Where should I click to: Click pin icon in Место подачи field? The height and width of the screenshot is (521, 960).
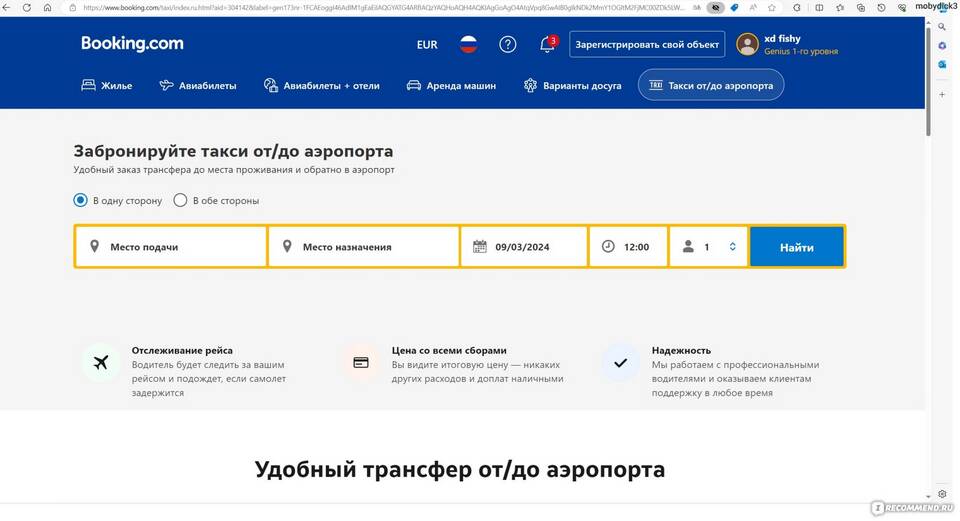[94, 246]
